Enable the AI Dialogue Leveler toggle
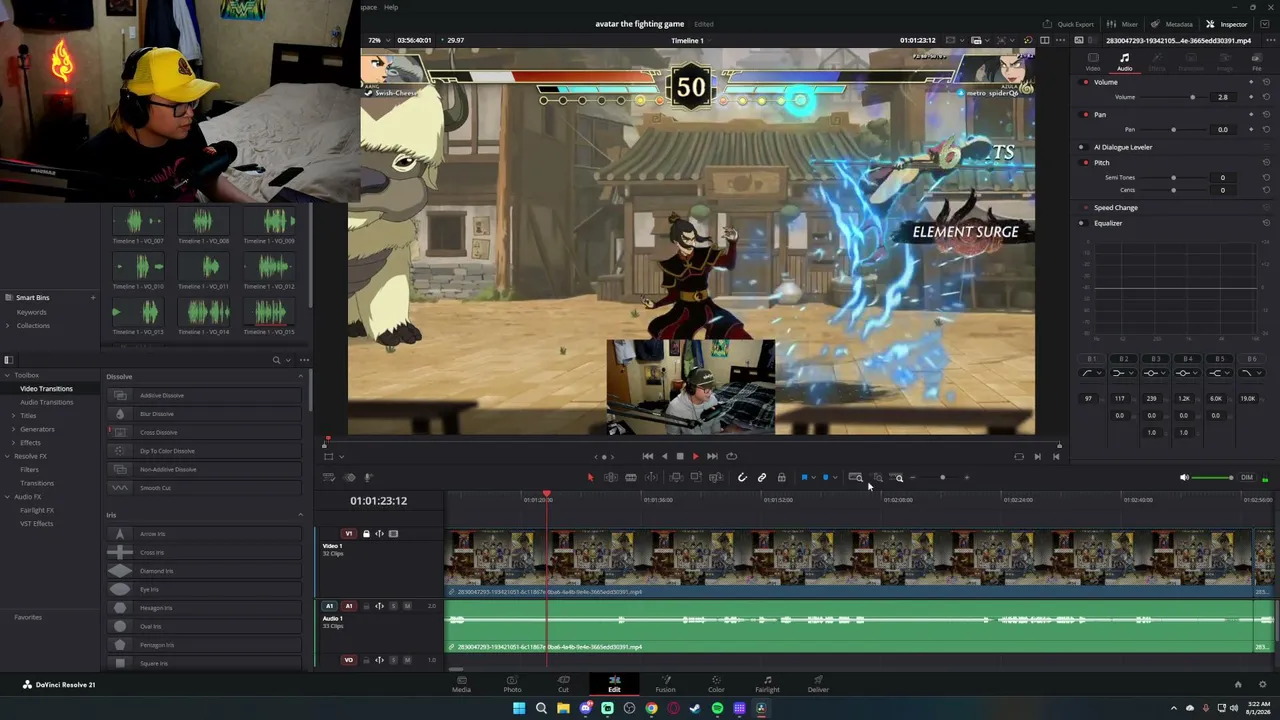1280x720 pixels. [1082, 147]
